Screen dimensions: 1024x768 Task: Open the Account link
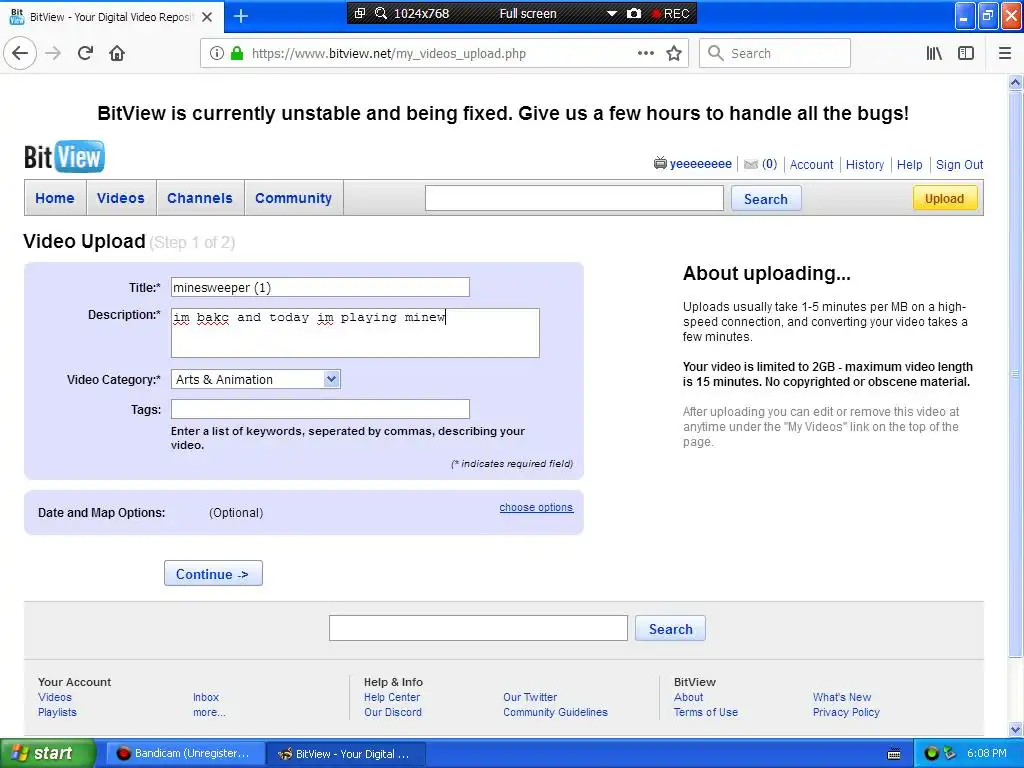pos(811,165)
